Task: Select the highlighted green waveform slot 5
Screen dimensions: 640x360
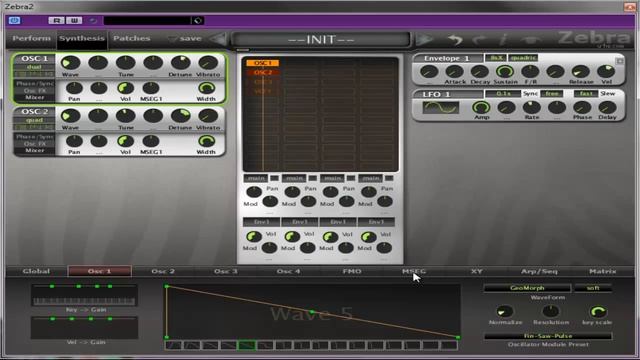Action: click(247, 345)
